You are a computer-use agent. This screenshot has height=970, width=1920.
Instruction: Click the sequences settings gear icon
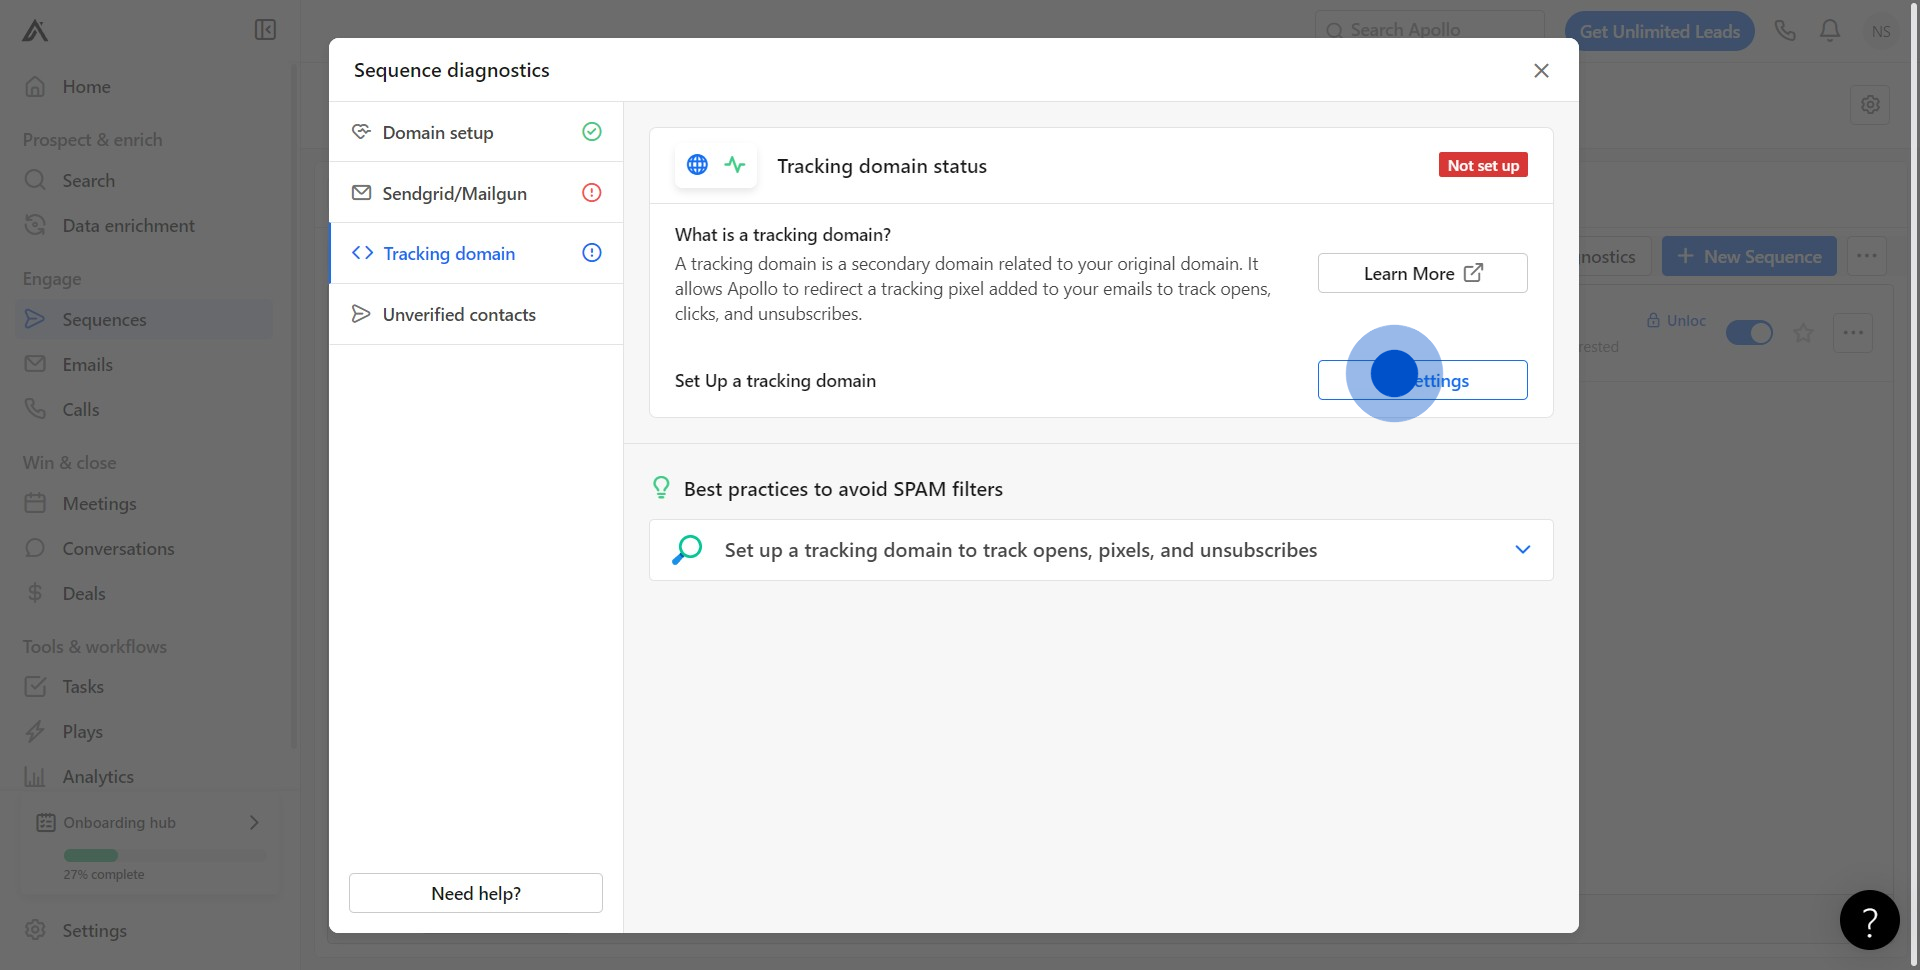1870,104
